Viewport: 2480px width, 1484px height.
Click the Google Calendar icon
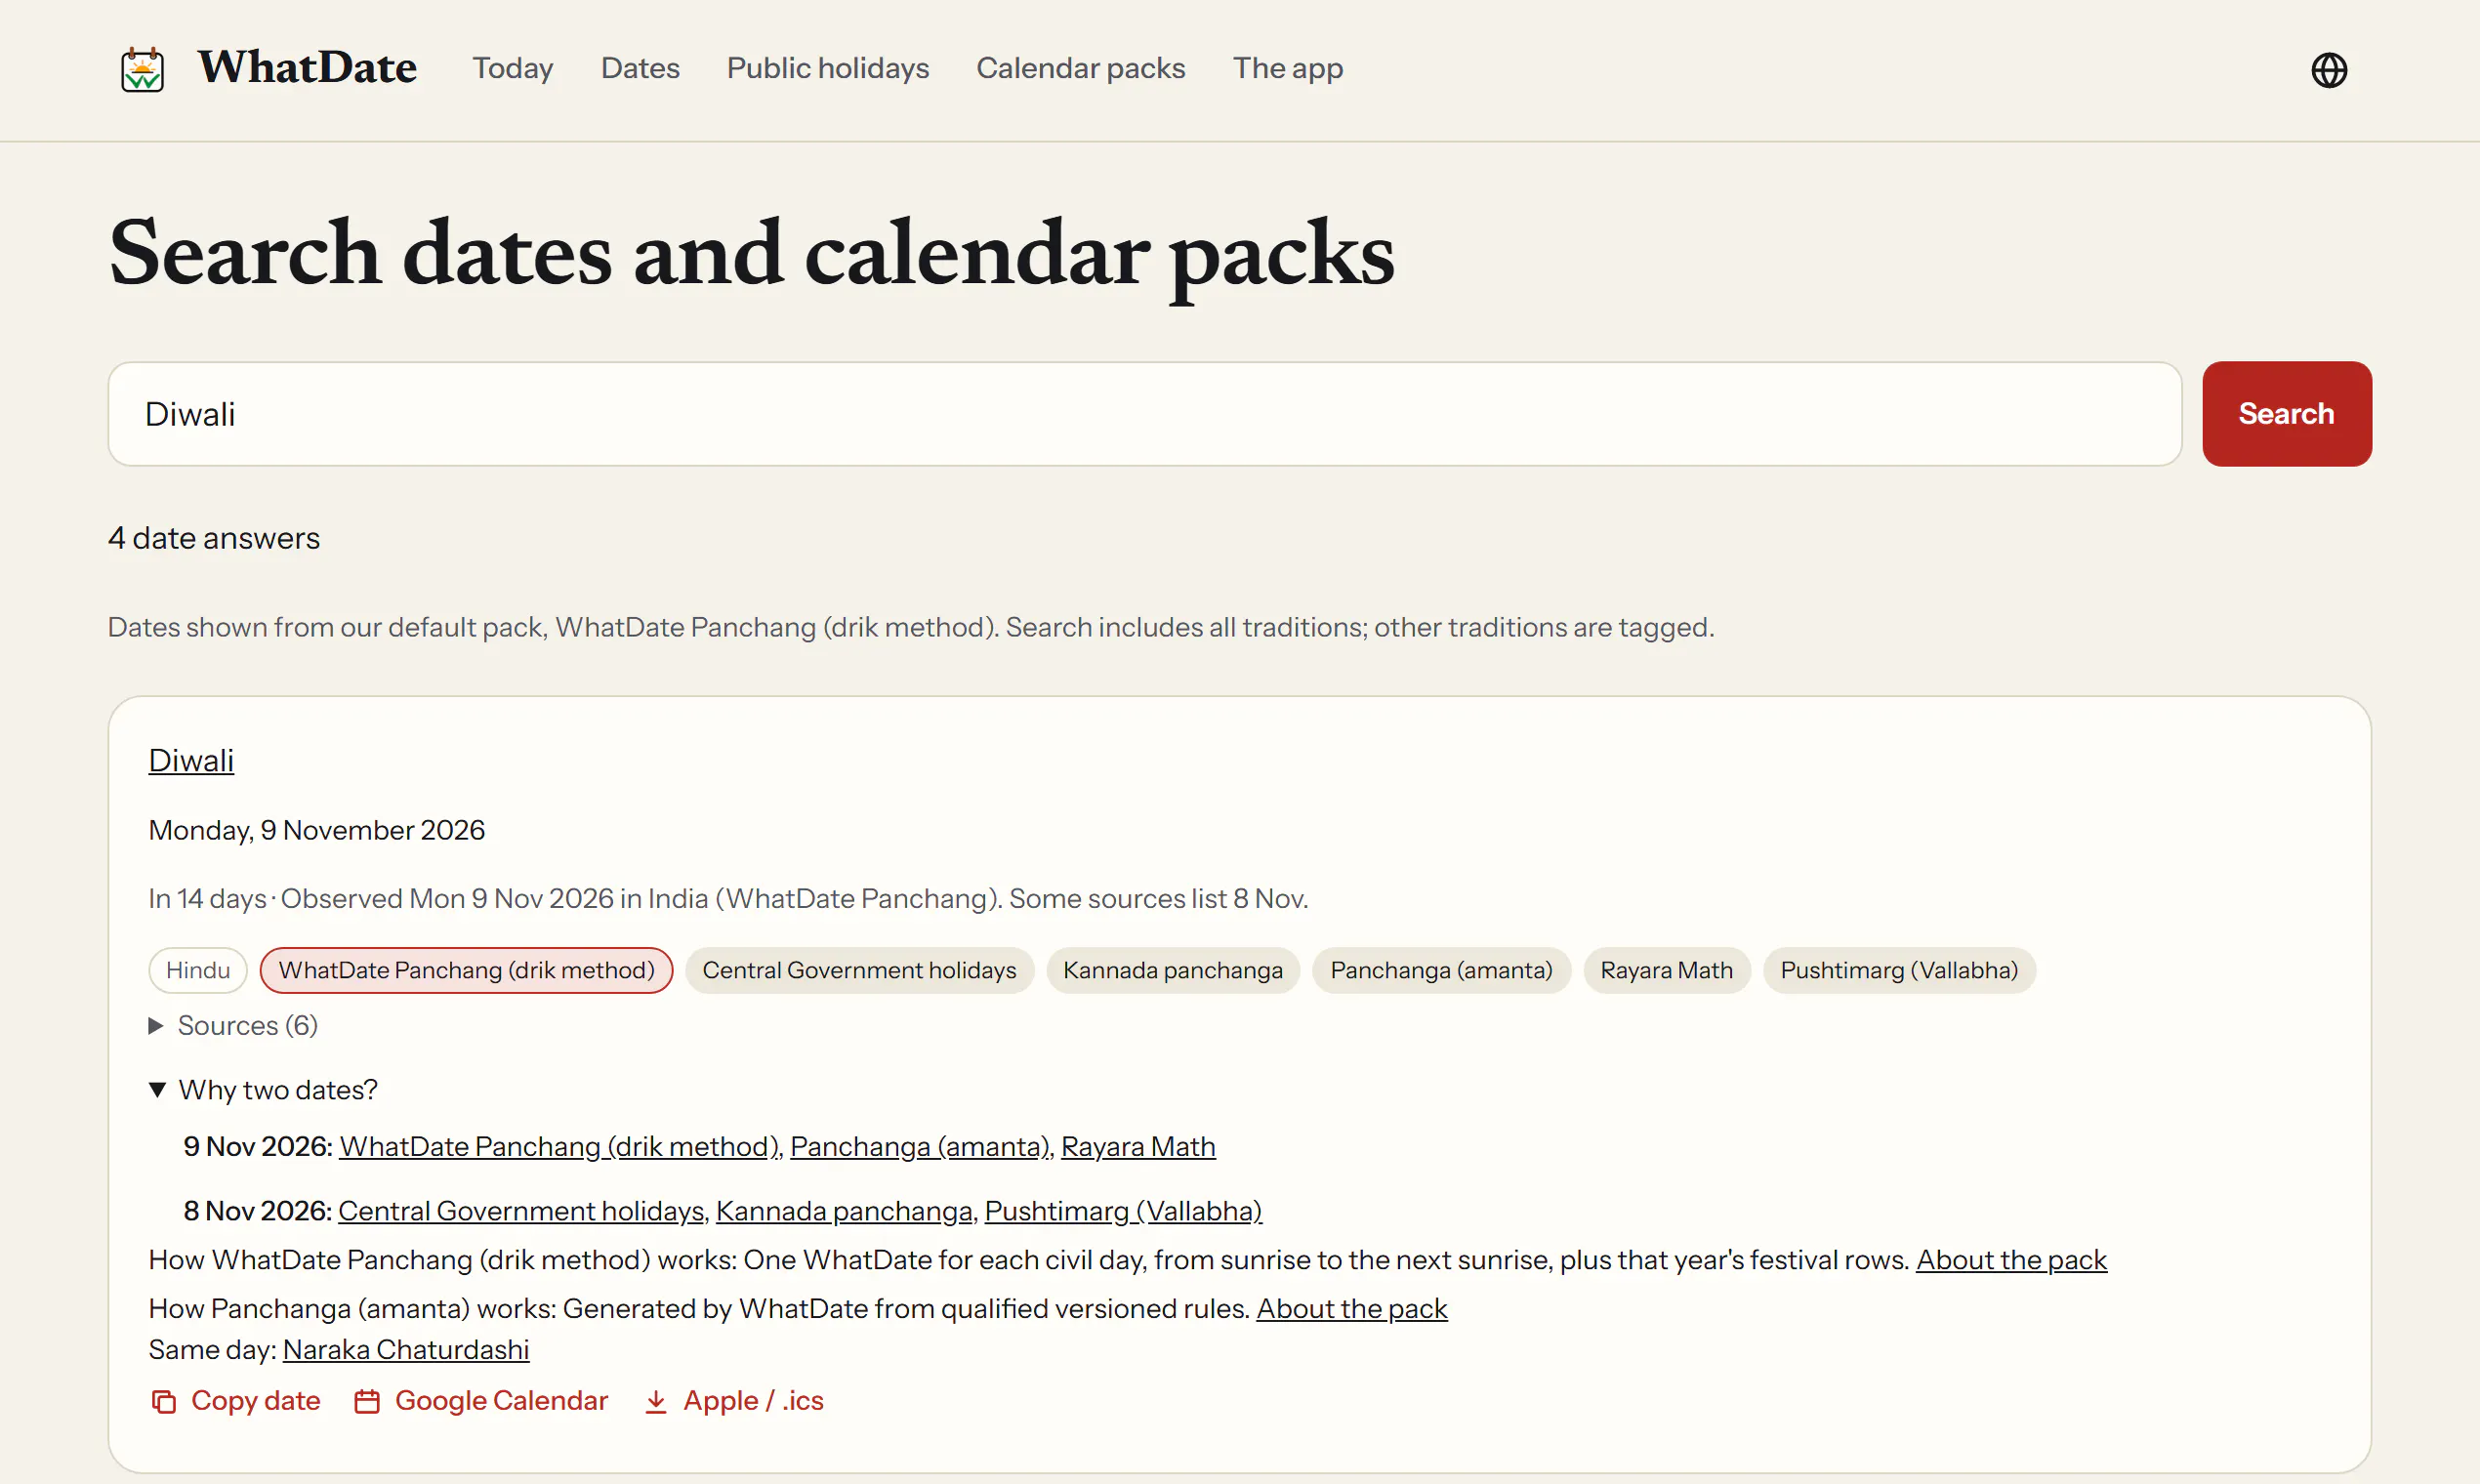coord(367,1402)
